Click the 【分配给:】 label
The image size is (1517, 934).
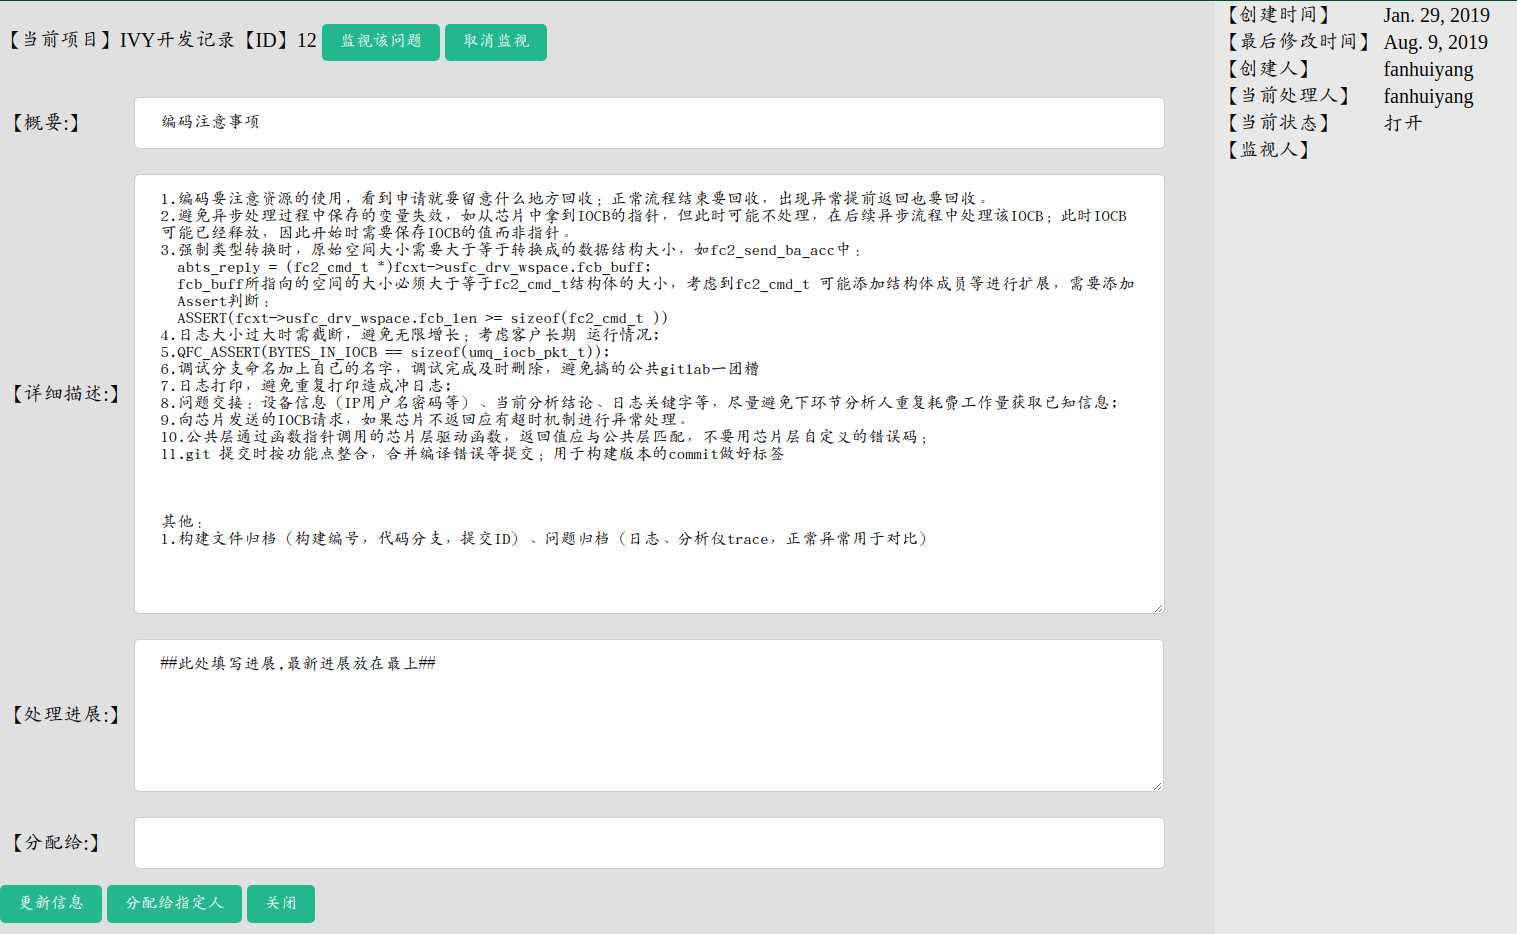[56, 843]
